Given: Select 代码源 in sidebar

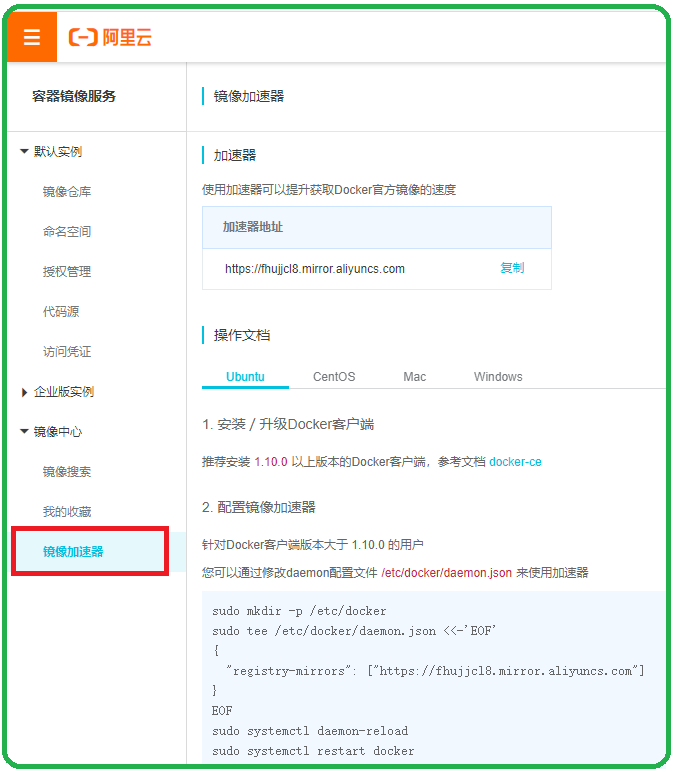Looking at the screenshot, I should pos(61,312).
